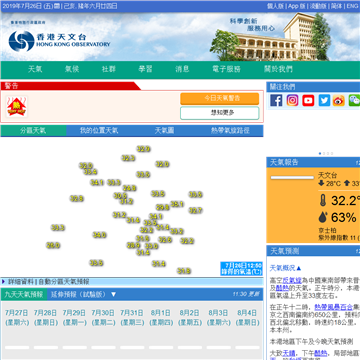Click the observatory building banner image

(x=270, y=37)
